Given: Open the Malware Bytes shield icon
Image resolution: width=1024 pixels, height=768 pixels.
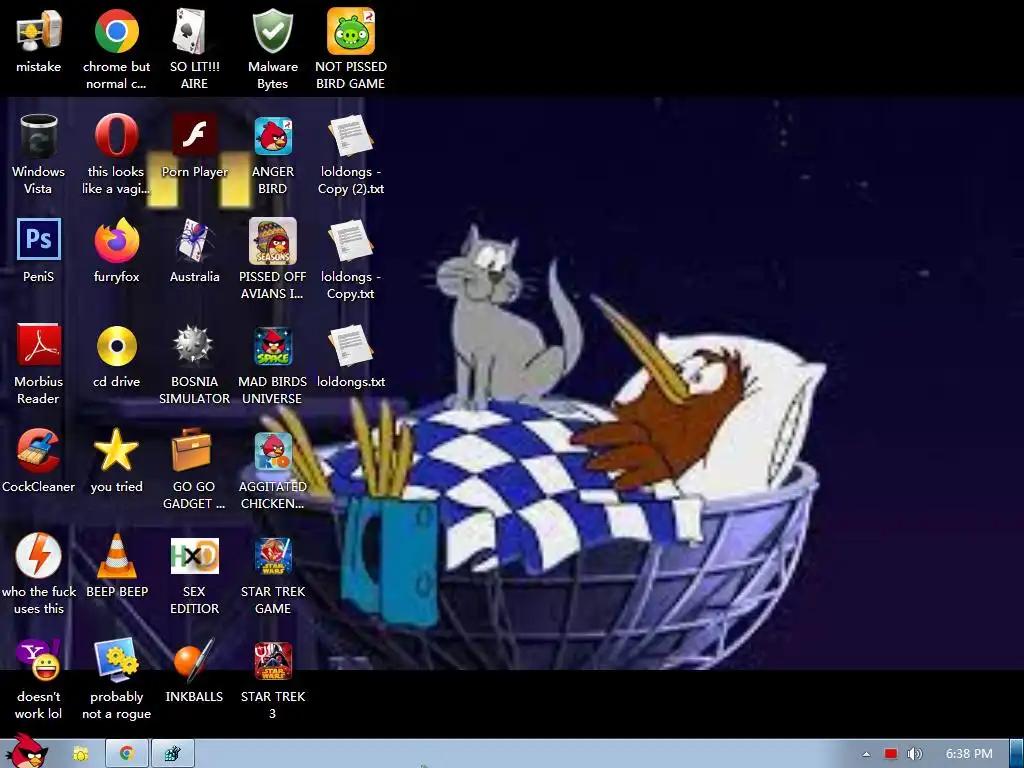Looking at the screenshot, I should 273,31.
